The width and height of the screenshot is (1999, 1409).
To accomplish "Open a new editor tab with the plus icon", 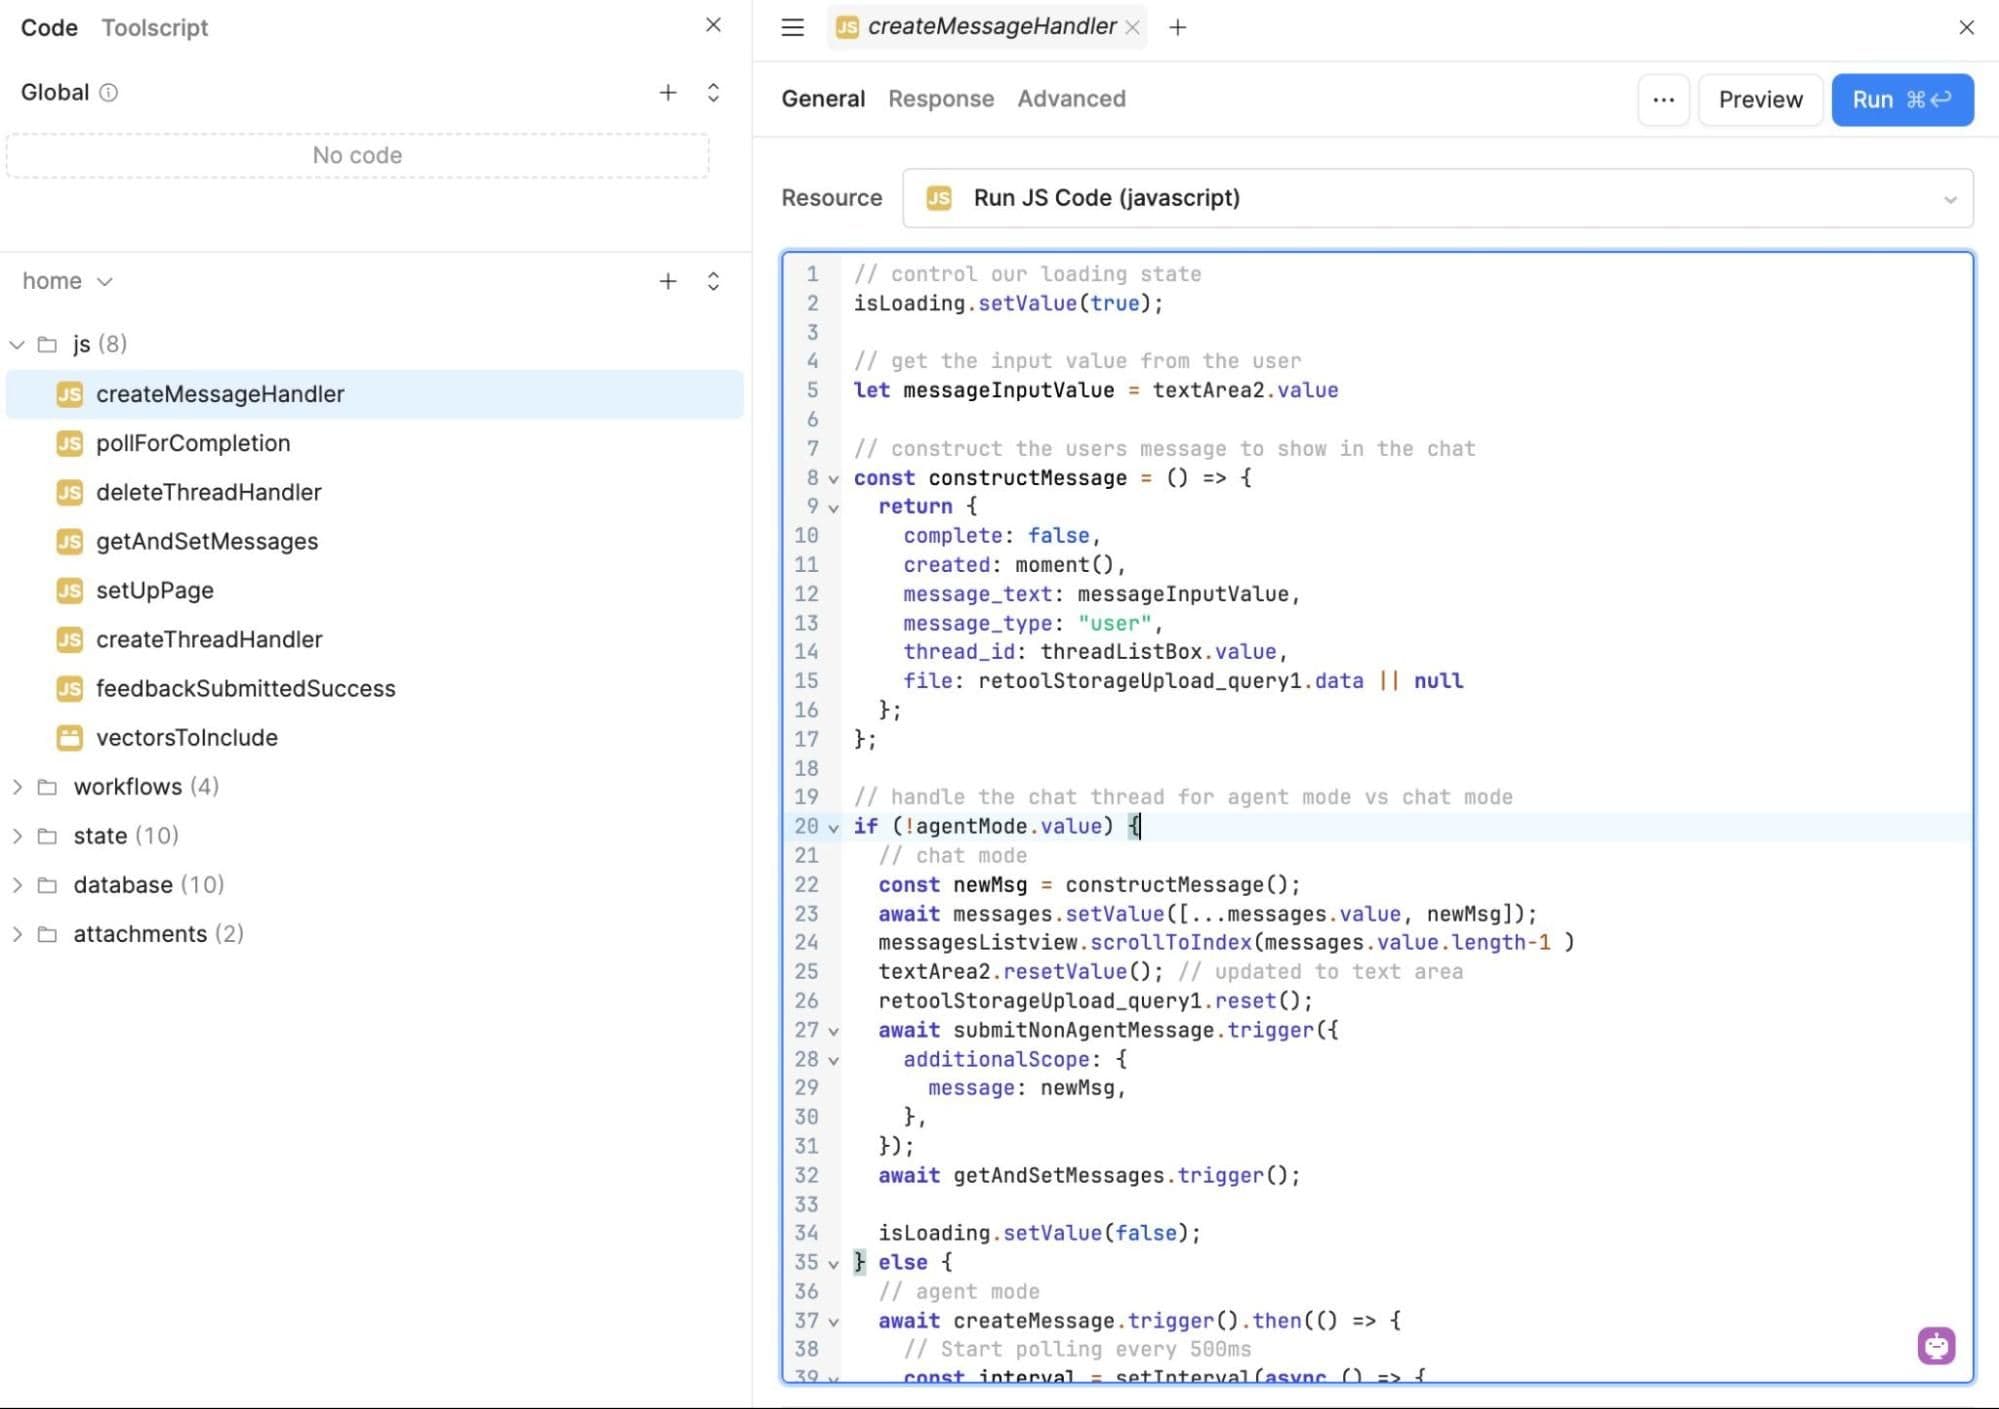I will [1177, 27].
